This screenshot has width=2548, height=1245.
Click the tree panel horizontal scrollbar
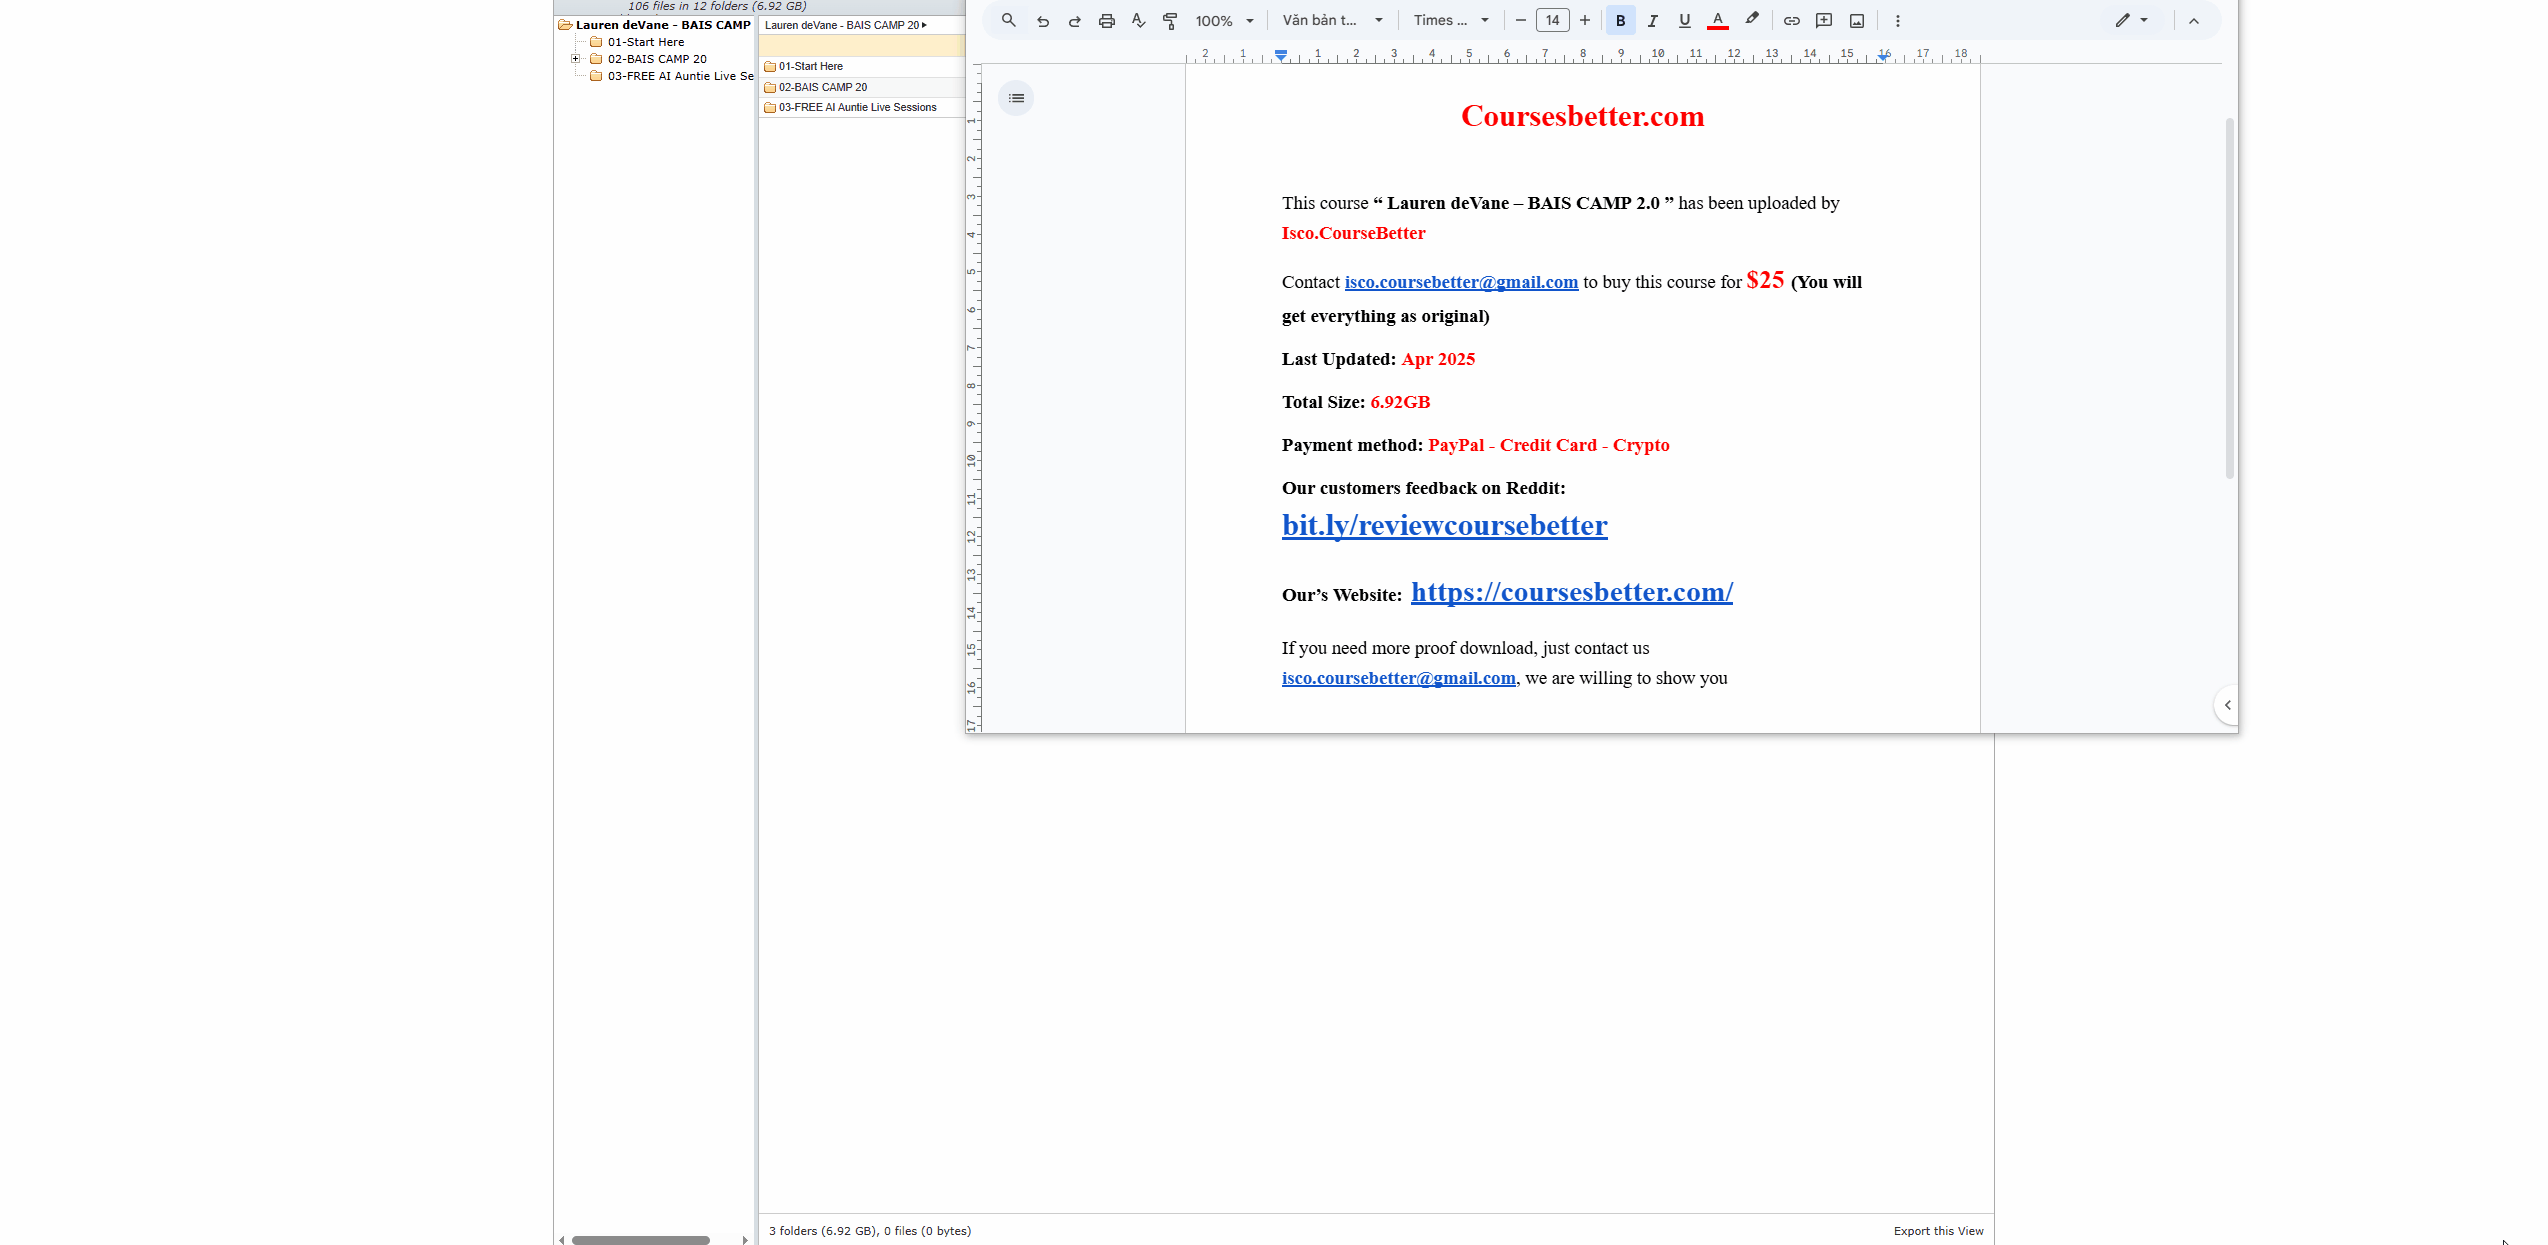[641, 1240]
